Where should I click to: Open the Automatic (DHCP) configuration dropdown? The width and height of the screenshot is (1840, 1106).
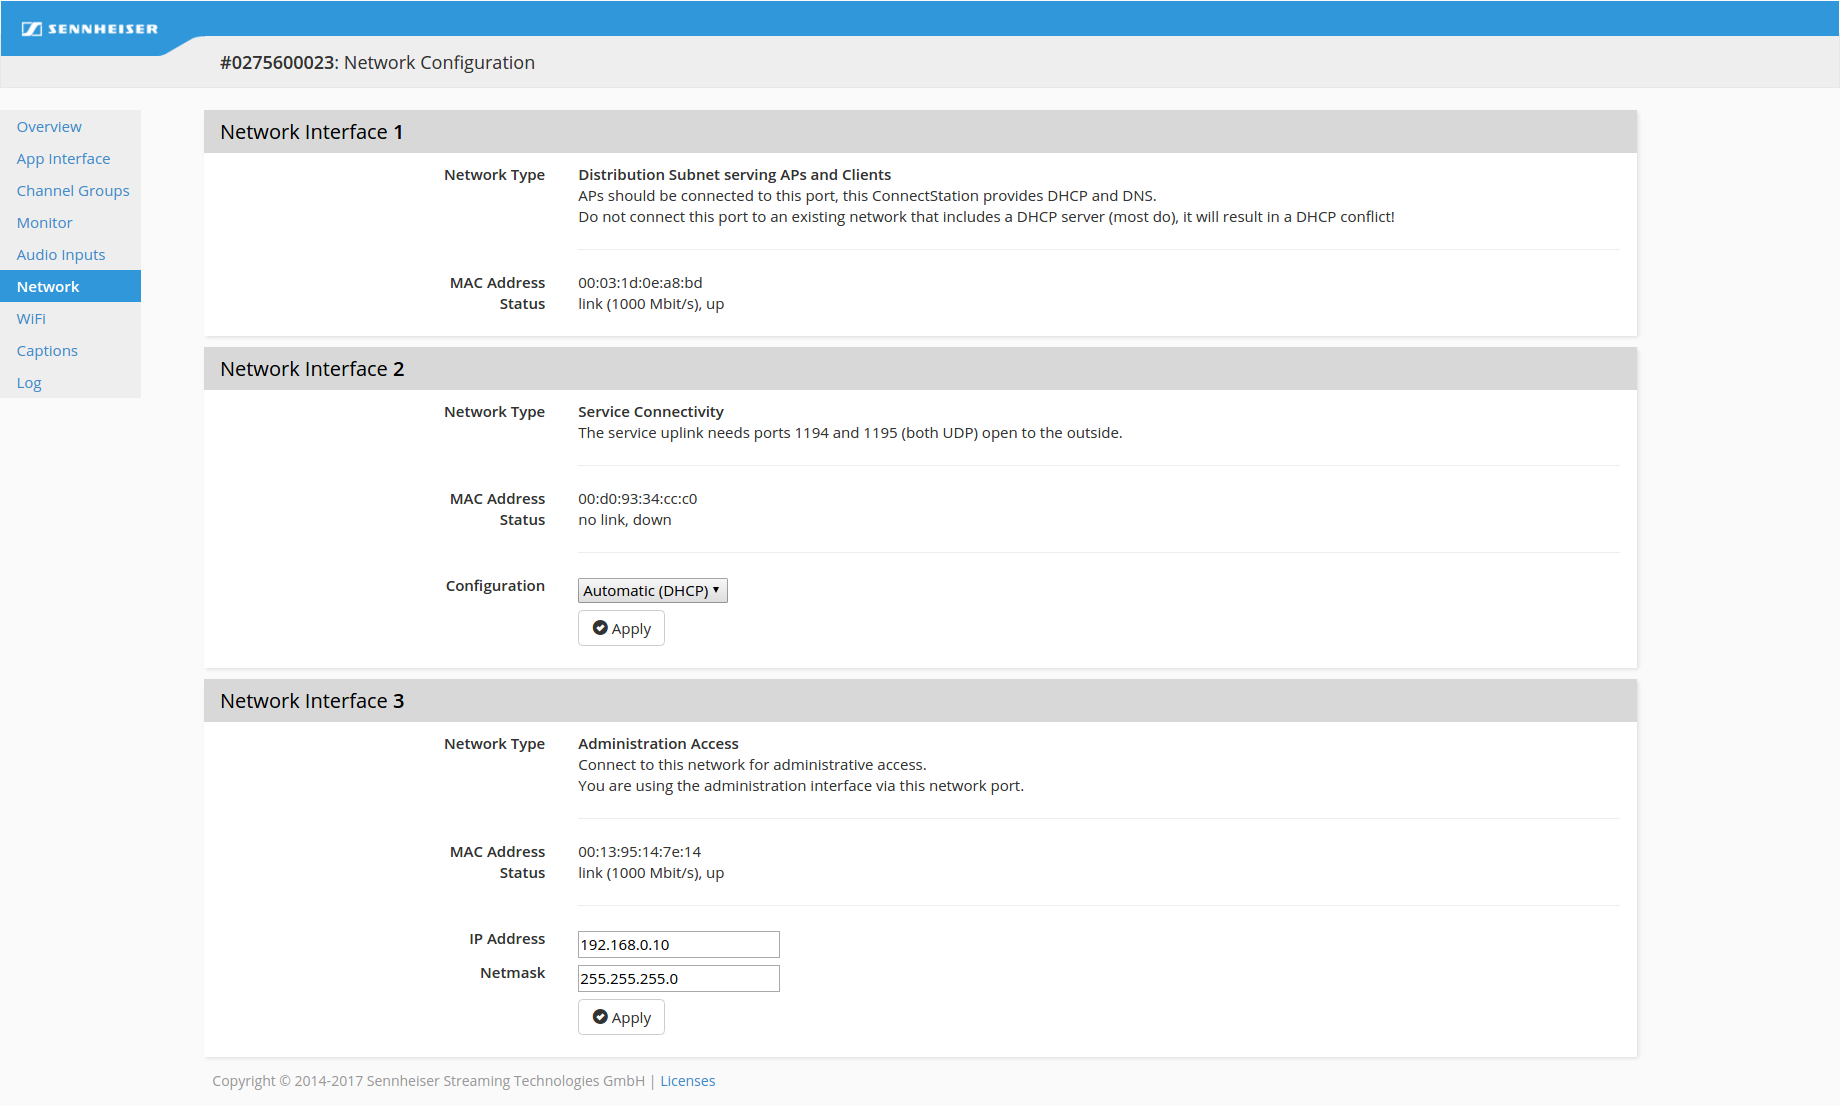tap(652, 591)
